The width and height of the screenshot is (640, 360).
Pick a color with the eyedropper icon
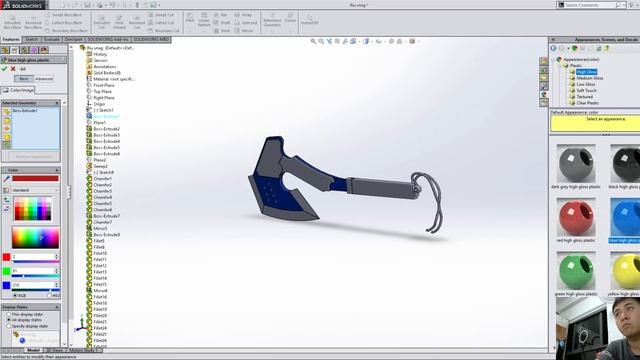click(x=7, y=179)
